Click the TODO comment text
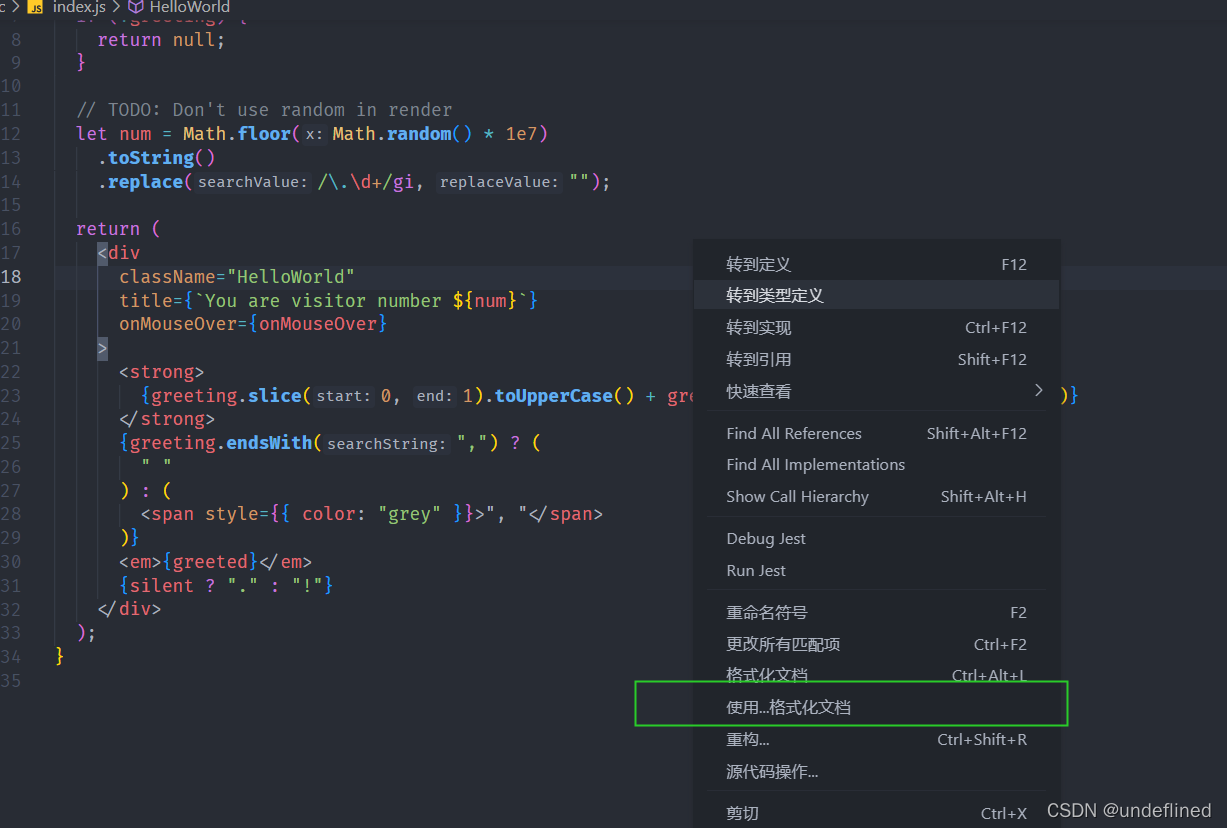This screenshot has height=828, width=1227. pos(264,109)
